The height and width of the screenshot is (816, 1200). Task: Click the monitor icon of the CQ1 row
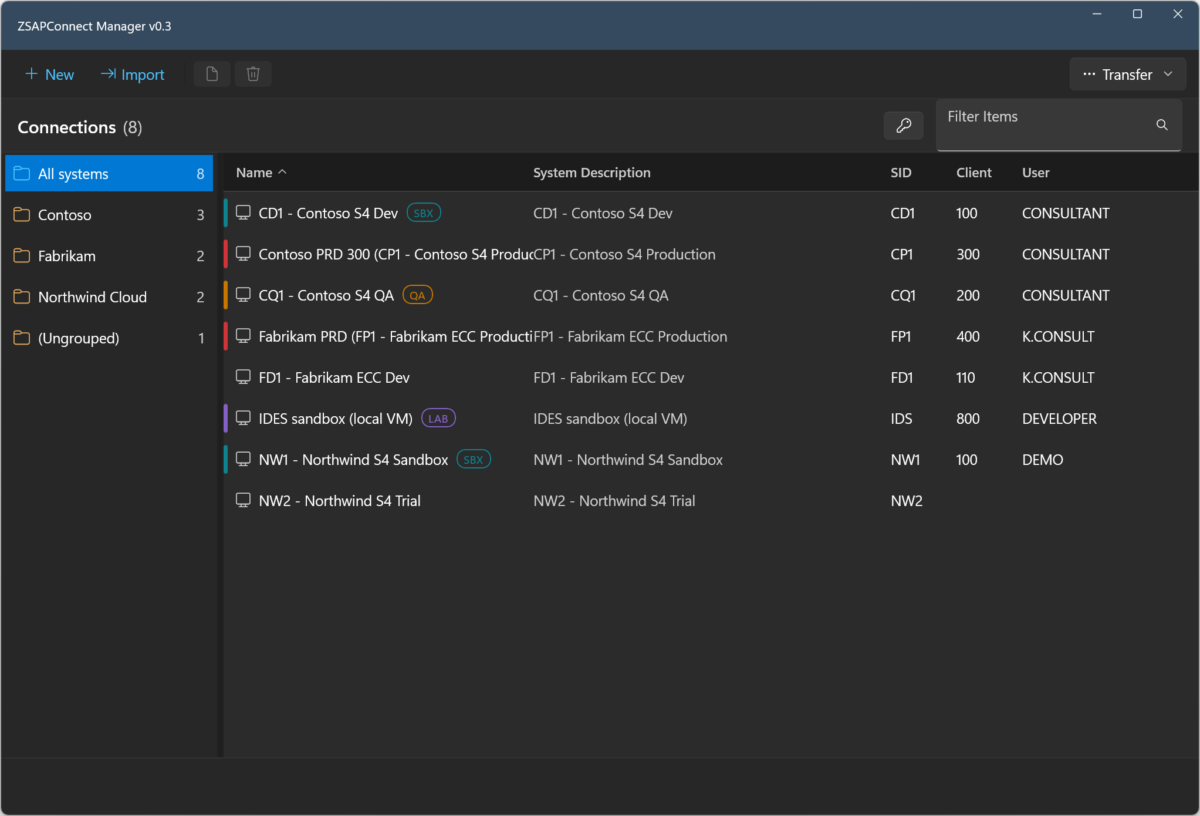coord(243,295)
